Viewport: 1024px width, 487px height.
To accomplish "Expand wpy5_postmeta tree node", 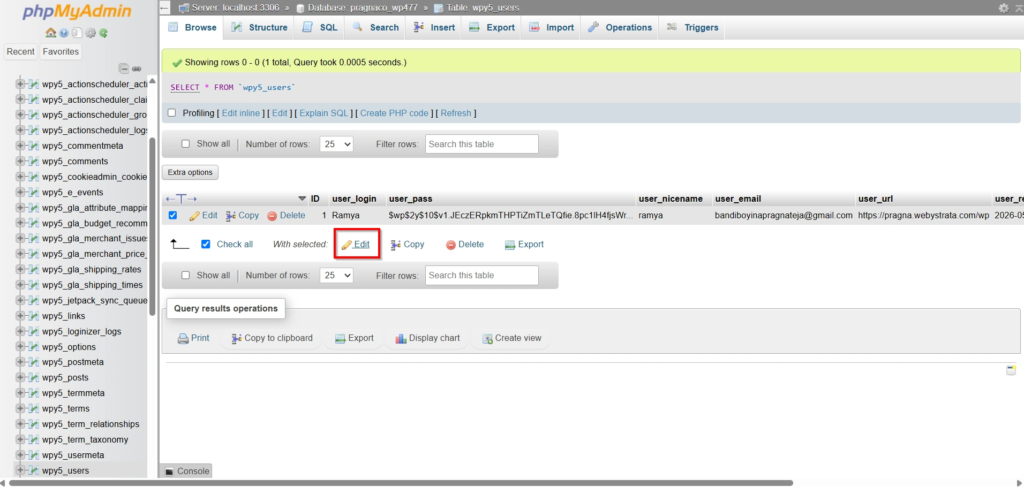I will tap(20, 362).
